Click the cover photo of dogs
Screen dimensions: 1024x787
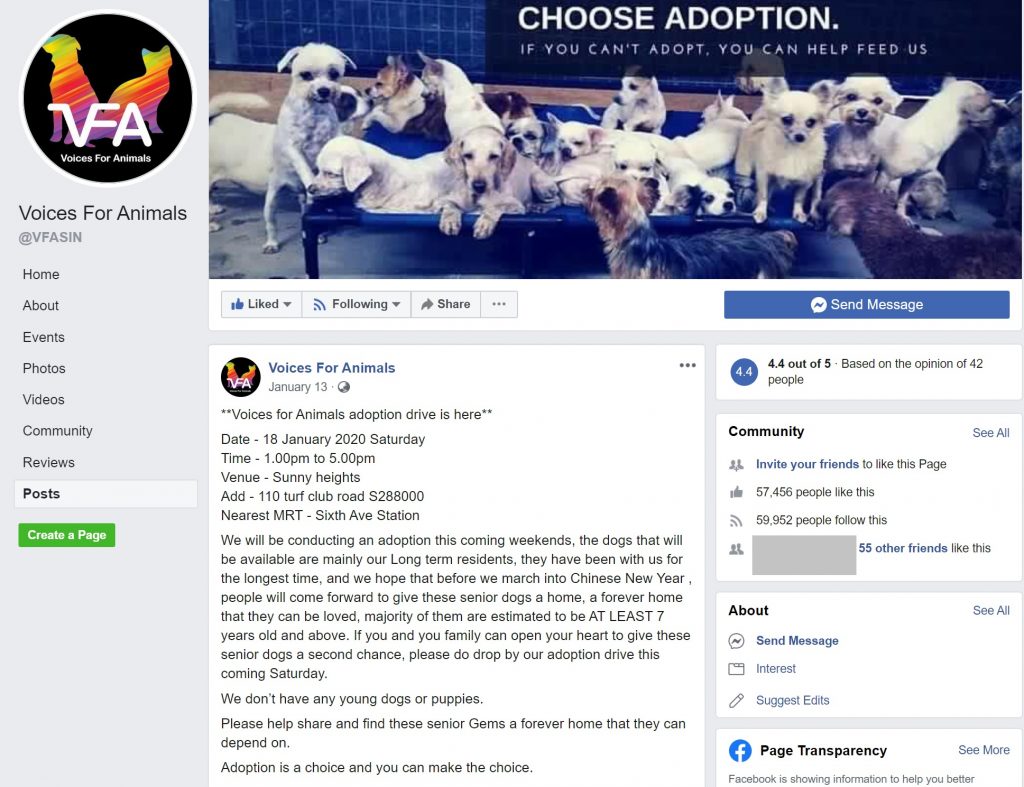(615, 139)
